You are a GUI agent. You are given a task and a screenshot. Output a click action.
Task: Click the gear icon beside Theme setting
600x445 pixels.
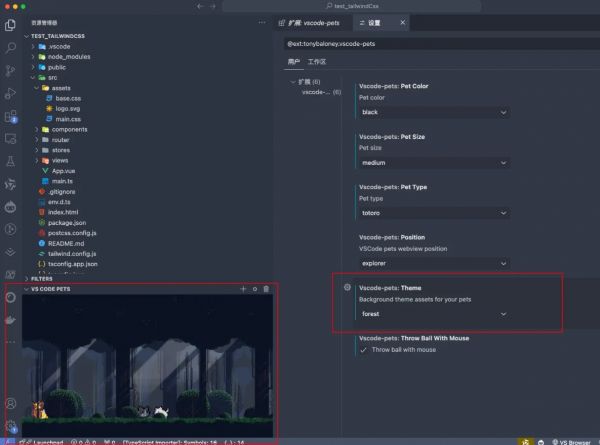coord(347,287)
